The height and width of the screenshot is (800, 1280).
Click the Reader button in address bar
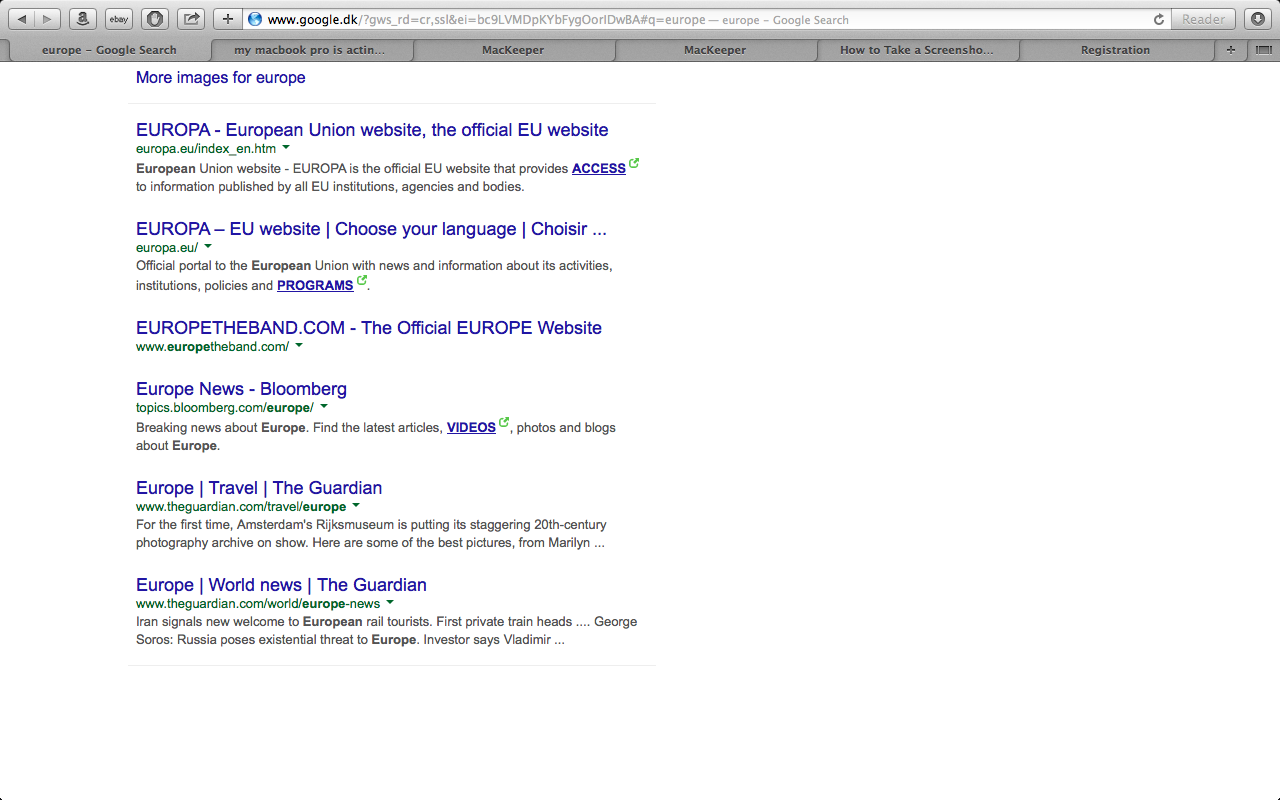click(1203, 19)
